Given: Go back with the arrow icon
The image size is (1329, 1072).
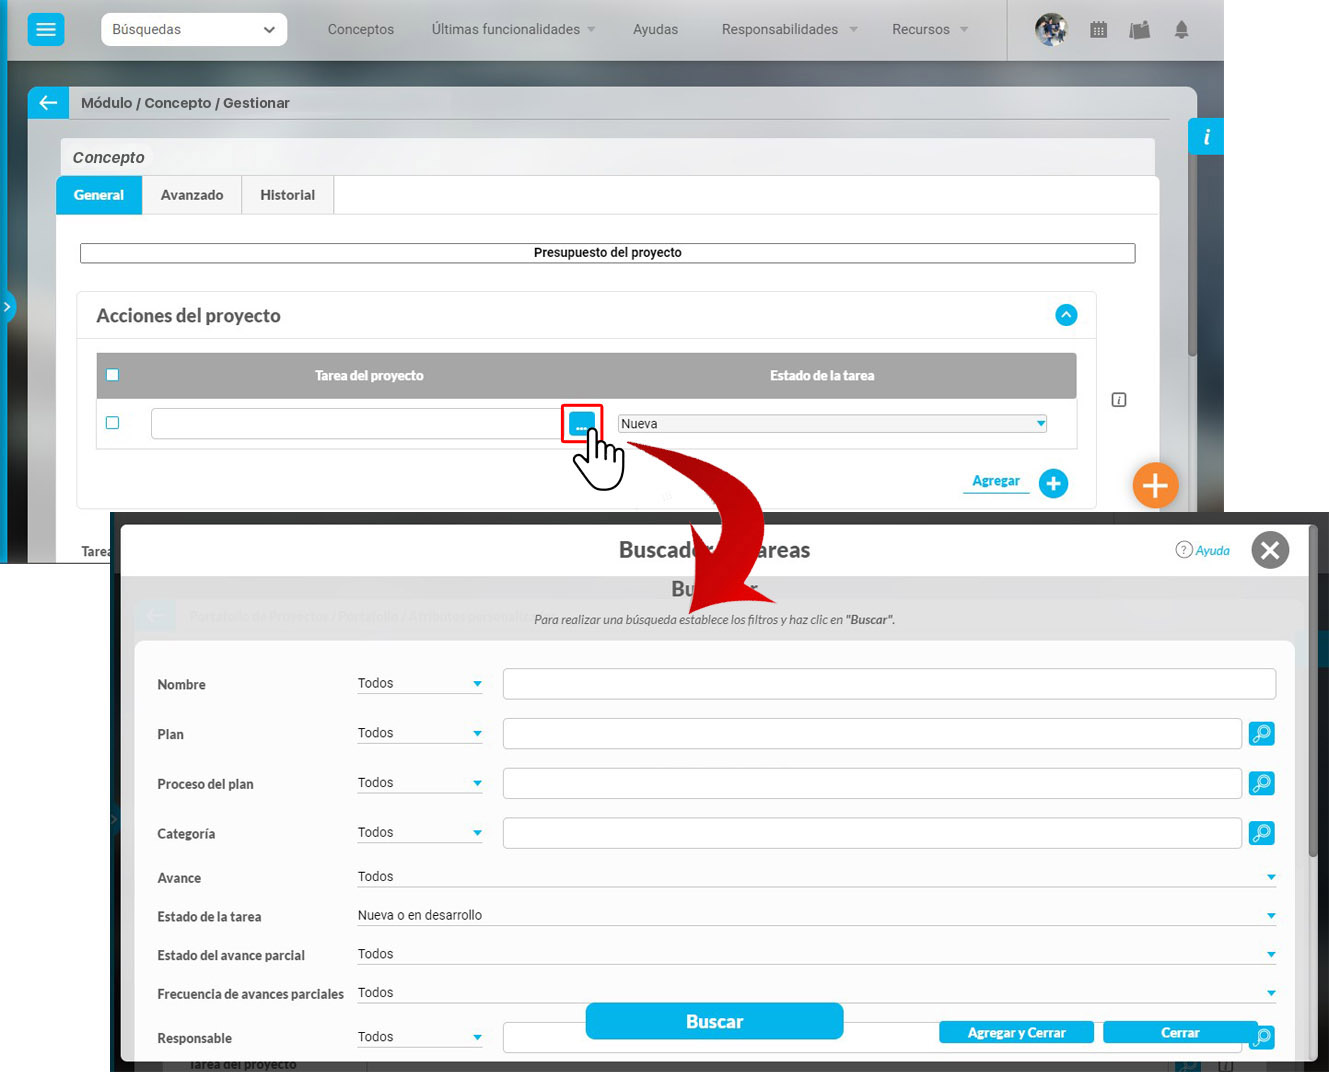Looking at the screenshot, I should pos(48,102).
